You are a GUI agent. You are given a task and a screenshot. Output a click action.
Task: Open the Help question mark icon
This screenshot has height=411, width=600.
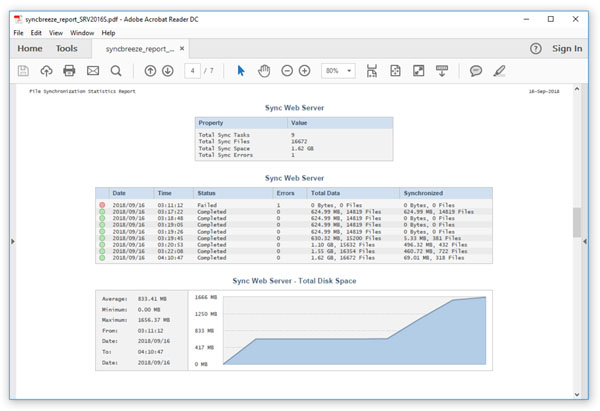536,49
